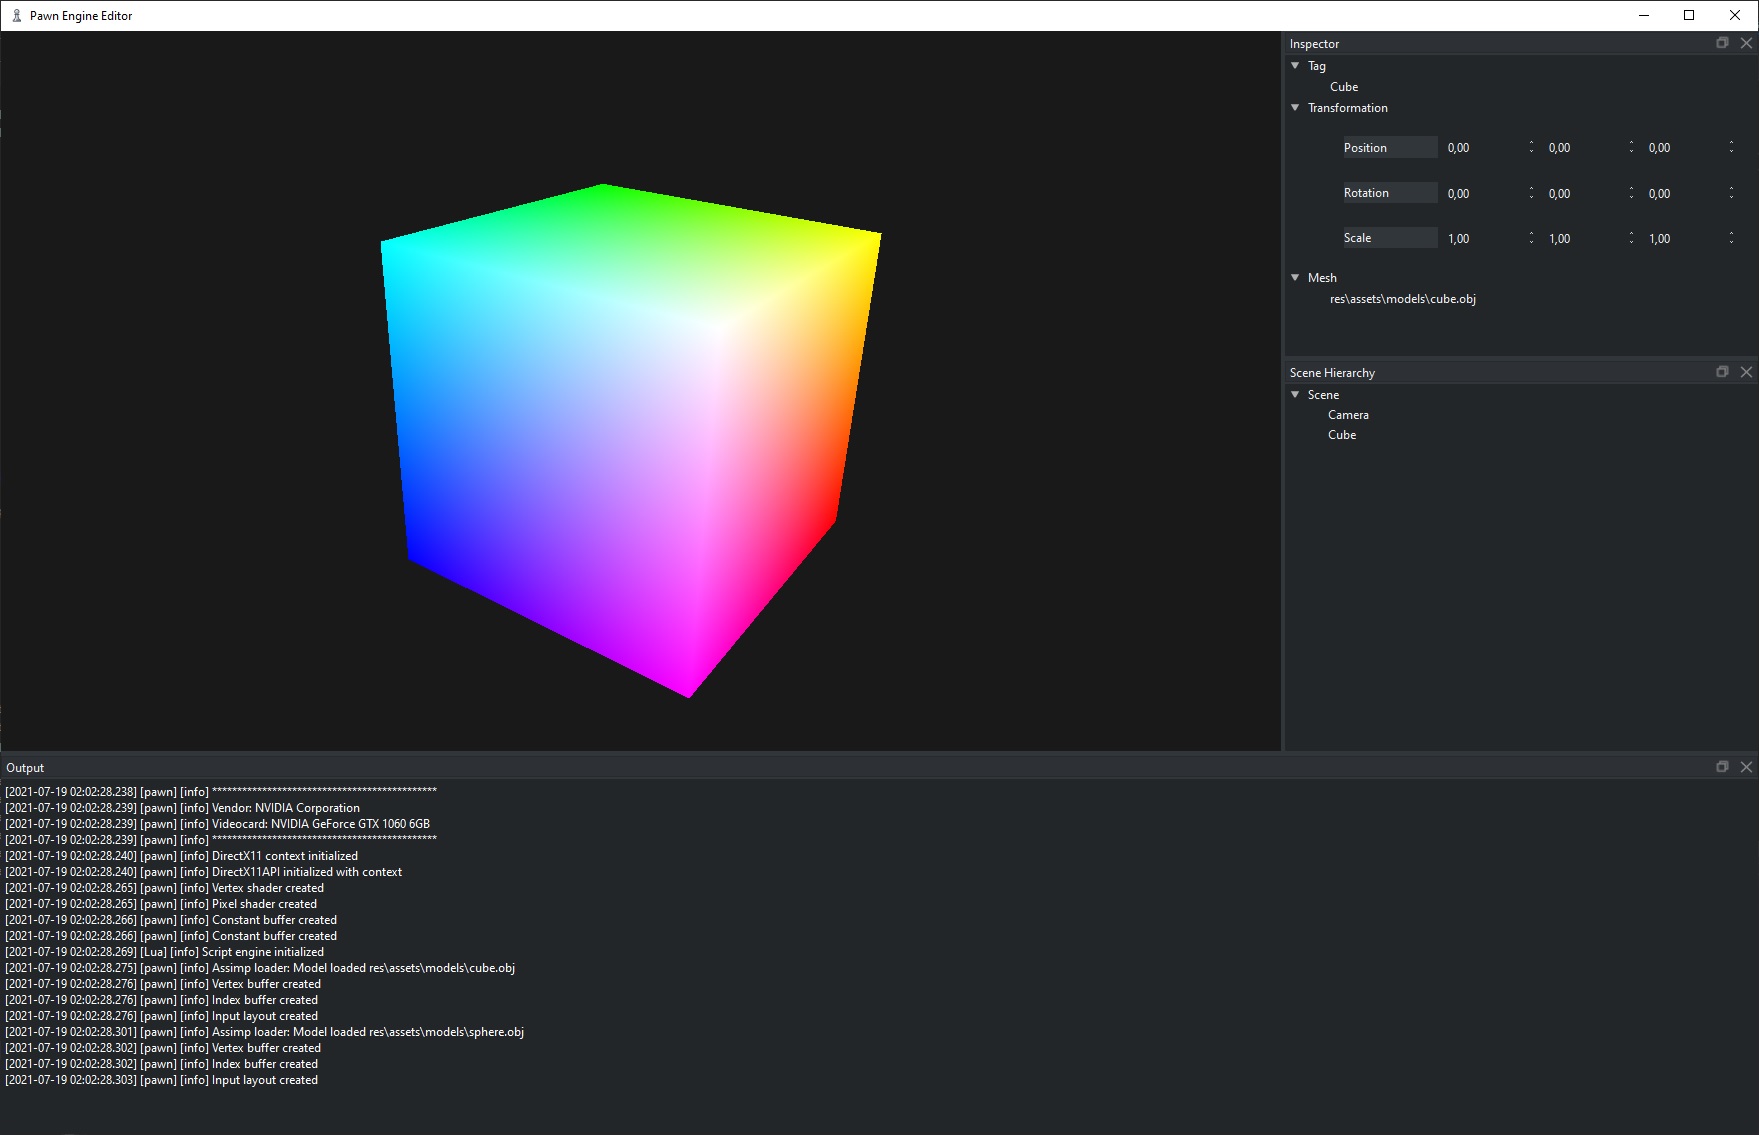
Task: Close the Inspector panel
Action: click(1746, 43)
